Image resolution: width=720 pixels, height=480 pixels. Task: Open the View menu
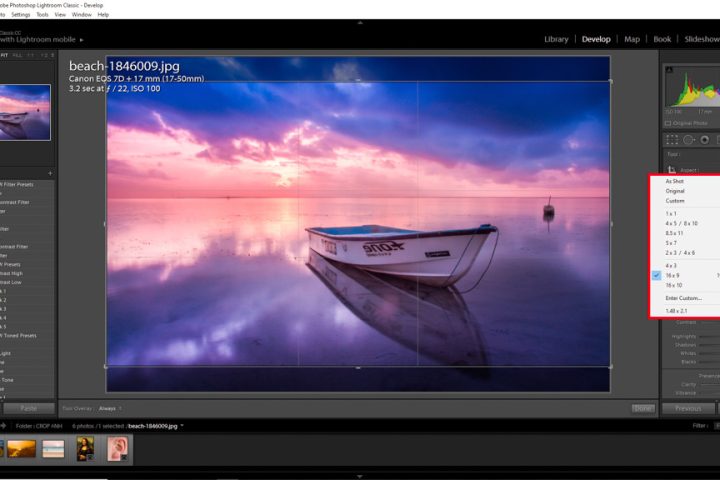[60, 15]
